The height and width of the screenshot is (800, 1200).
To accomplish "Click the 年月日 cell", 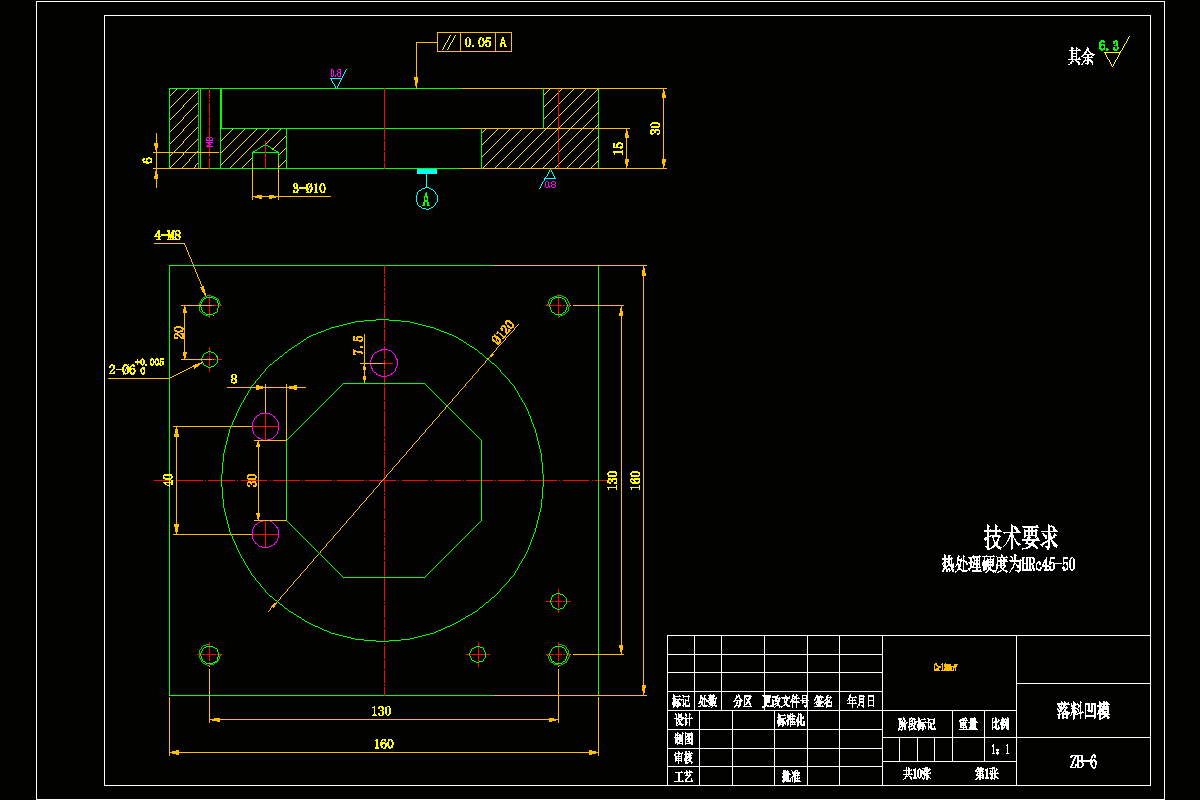I will click(x=861, y=702).
